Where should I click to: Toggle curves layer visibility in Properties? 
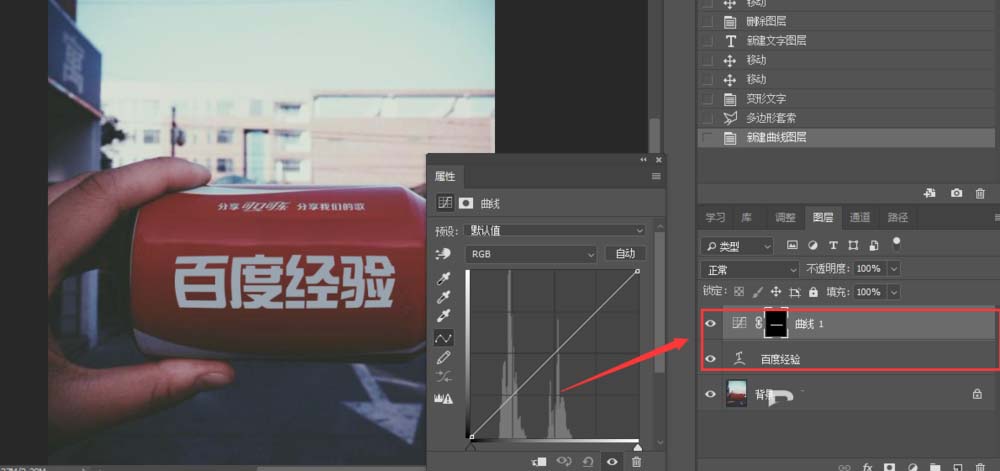[x=612, y=461]
